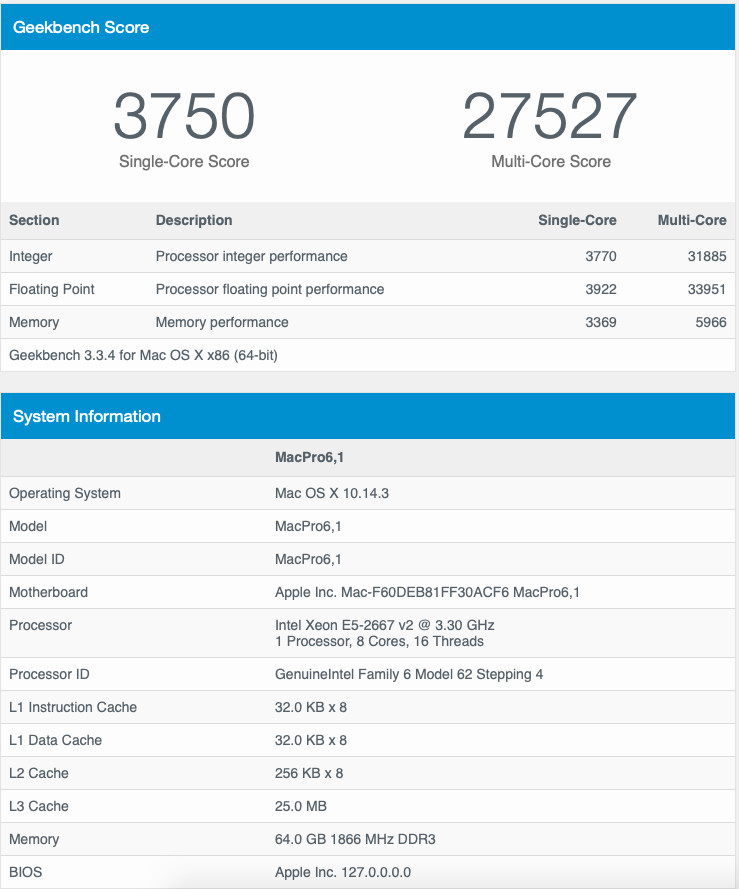
Task: Select 'GenuineIntel Family 6 Model 62 Stepping 4'
Action: 409,674
